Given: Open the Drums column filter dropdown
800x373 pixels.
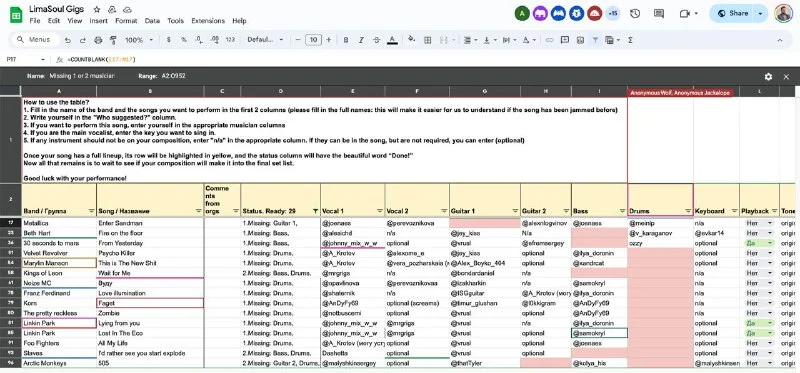Looking at the screenshot, I should pos(687,211).
